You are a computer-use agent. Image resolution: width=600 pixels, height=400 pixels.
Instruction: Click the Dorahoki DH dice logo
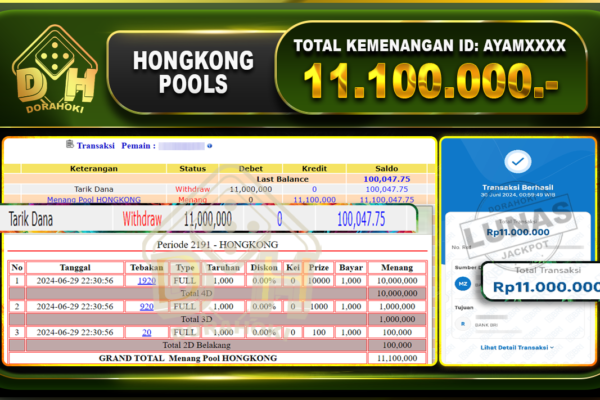tap(55, 70)
